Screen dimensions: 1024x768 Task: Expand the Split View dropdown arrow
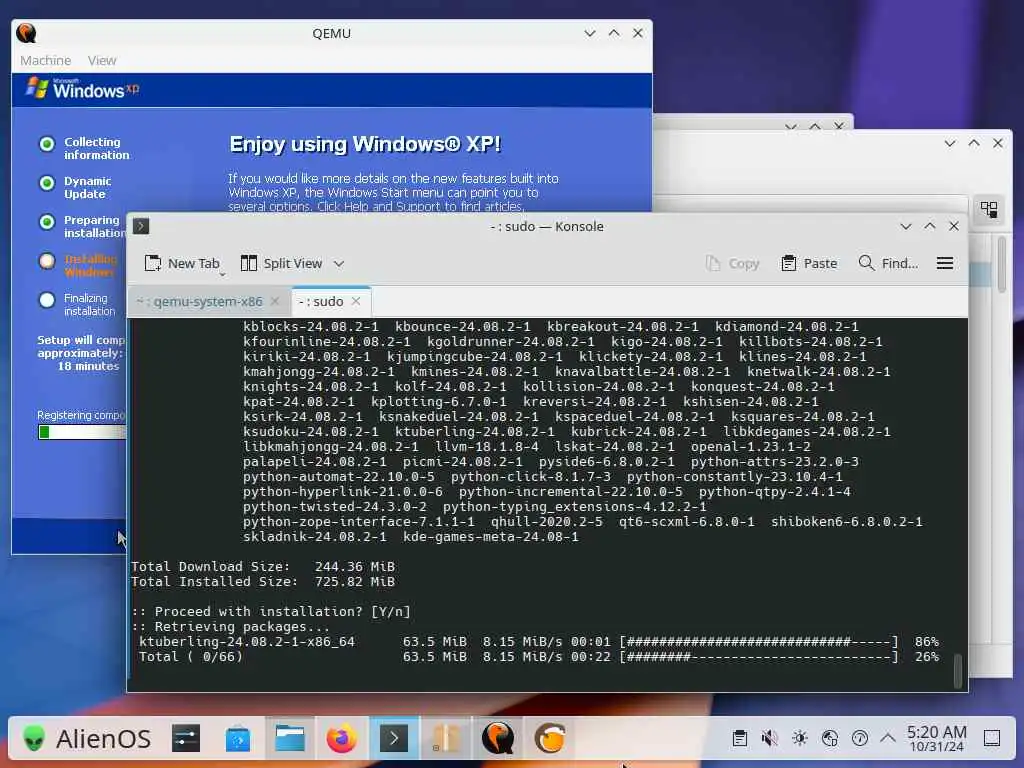pos(338,264)
